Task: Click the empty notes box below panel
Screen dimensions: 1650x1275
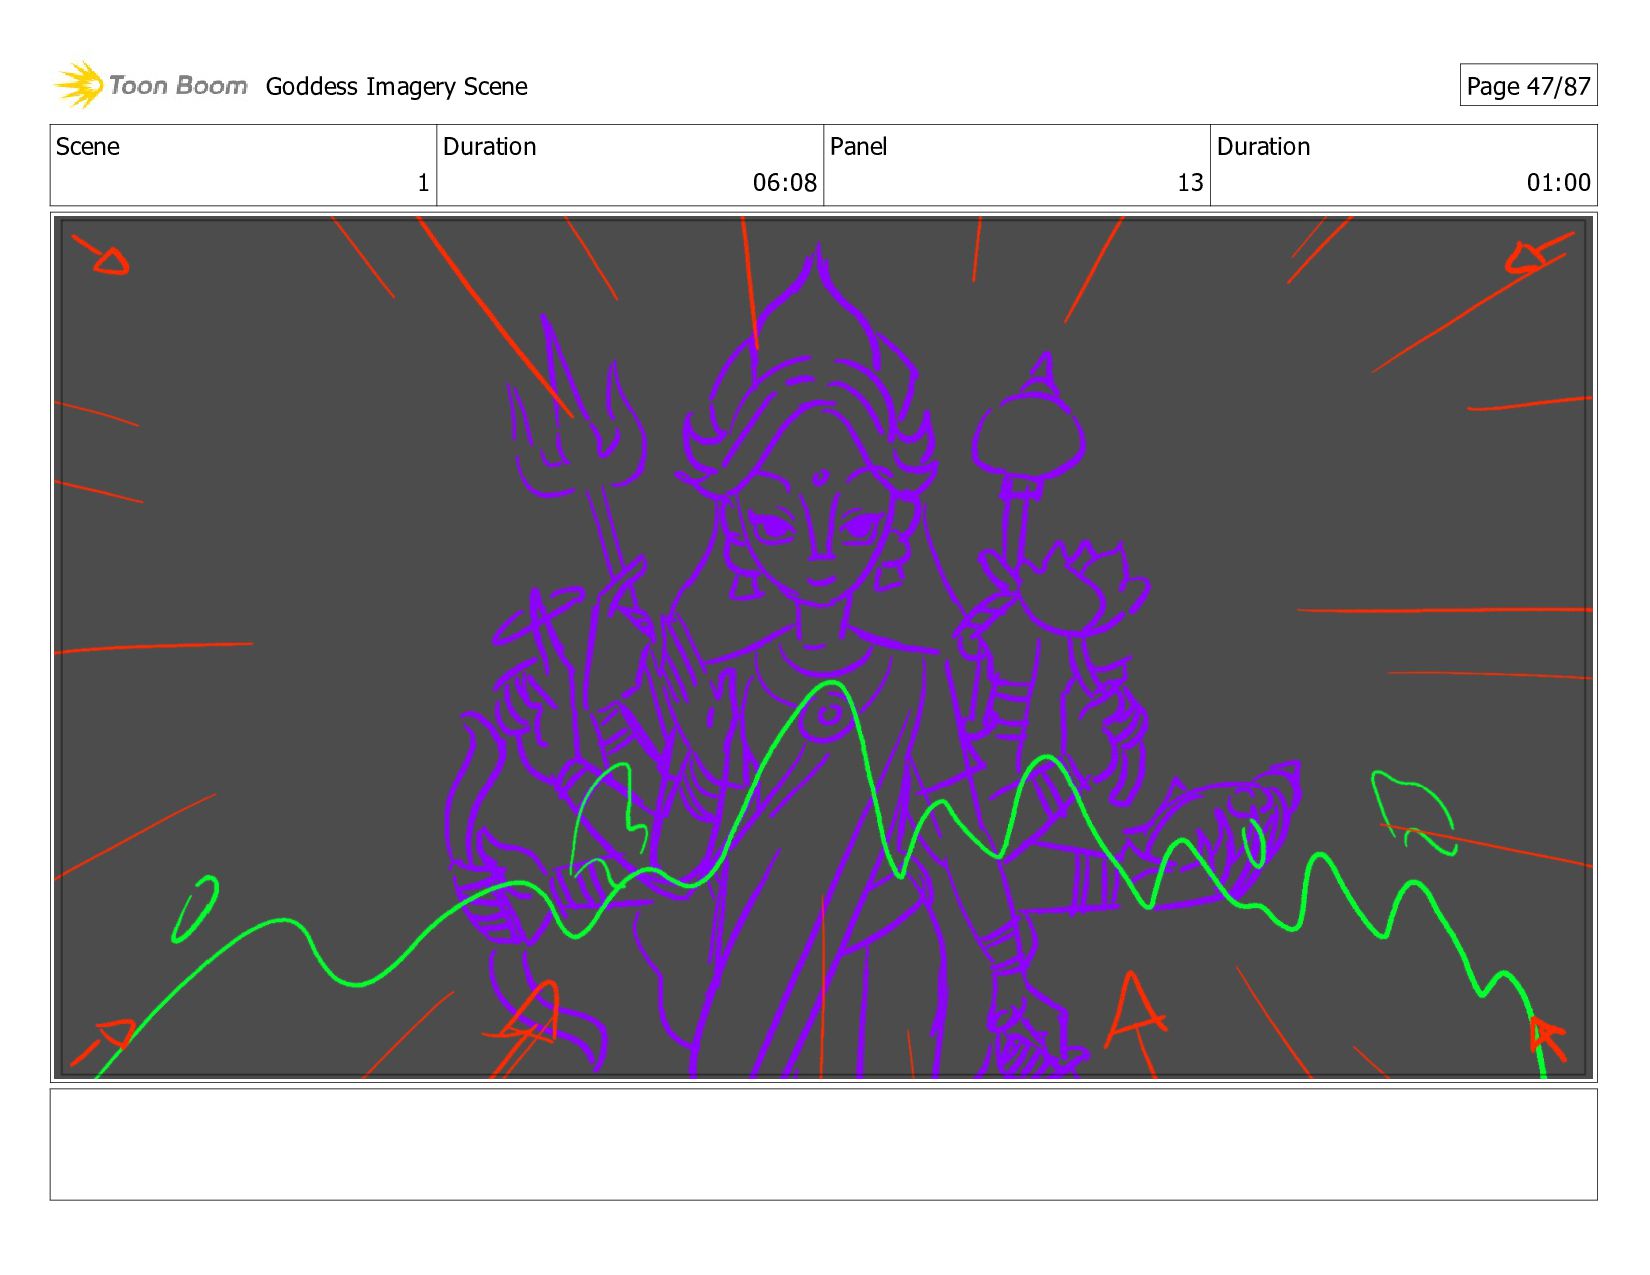Action: 823,1144
